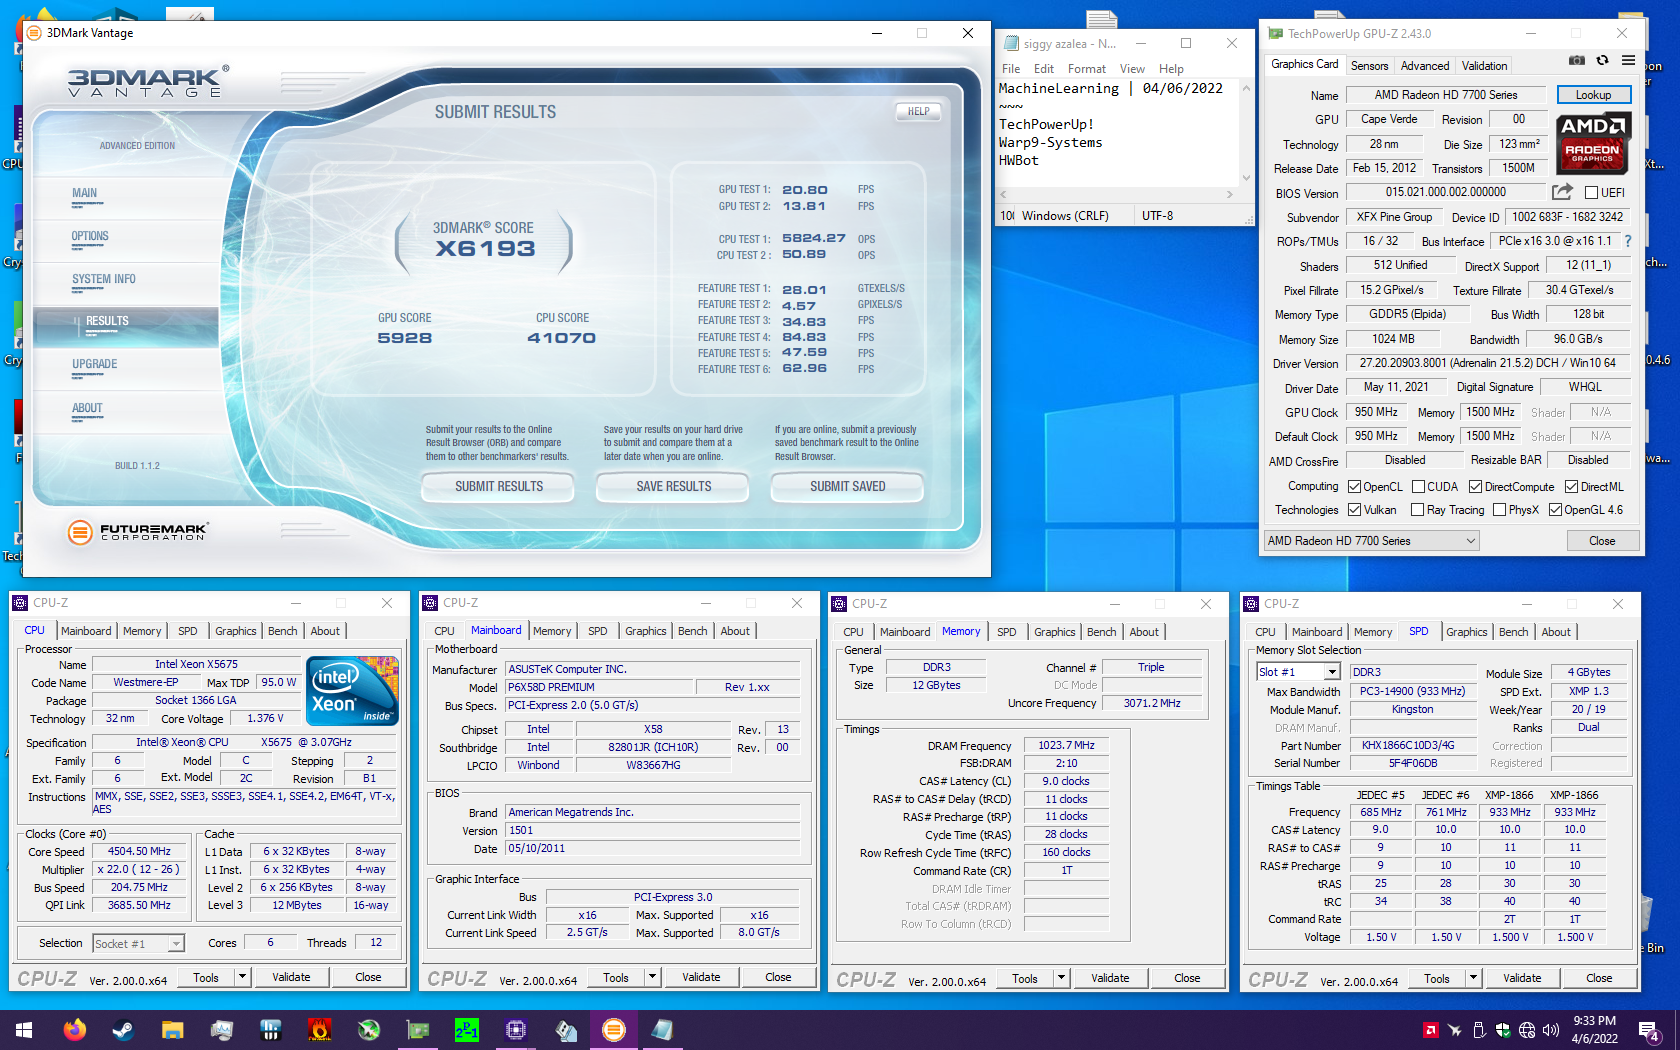Click the volume speaker tray icon
Image resolution: width=1680 pixels, height=1050 pixels.
pyautogui.click(x=1551, y=1030)
